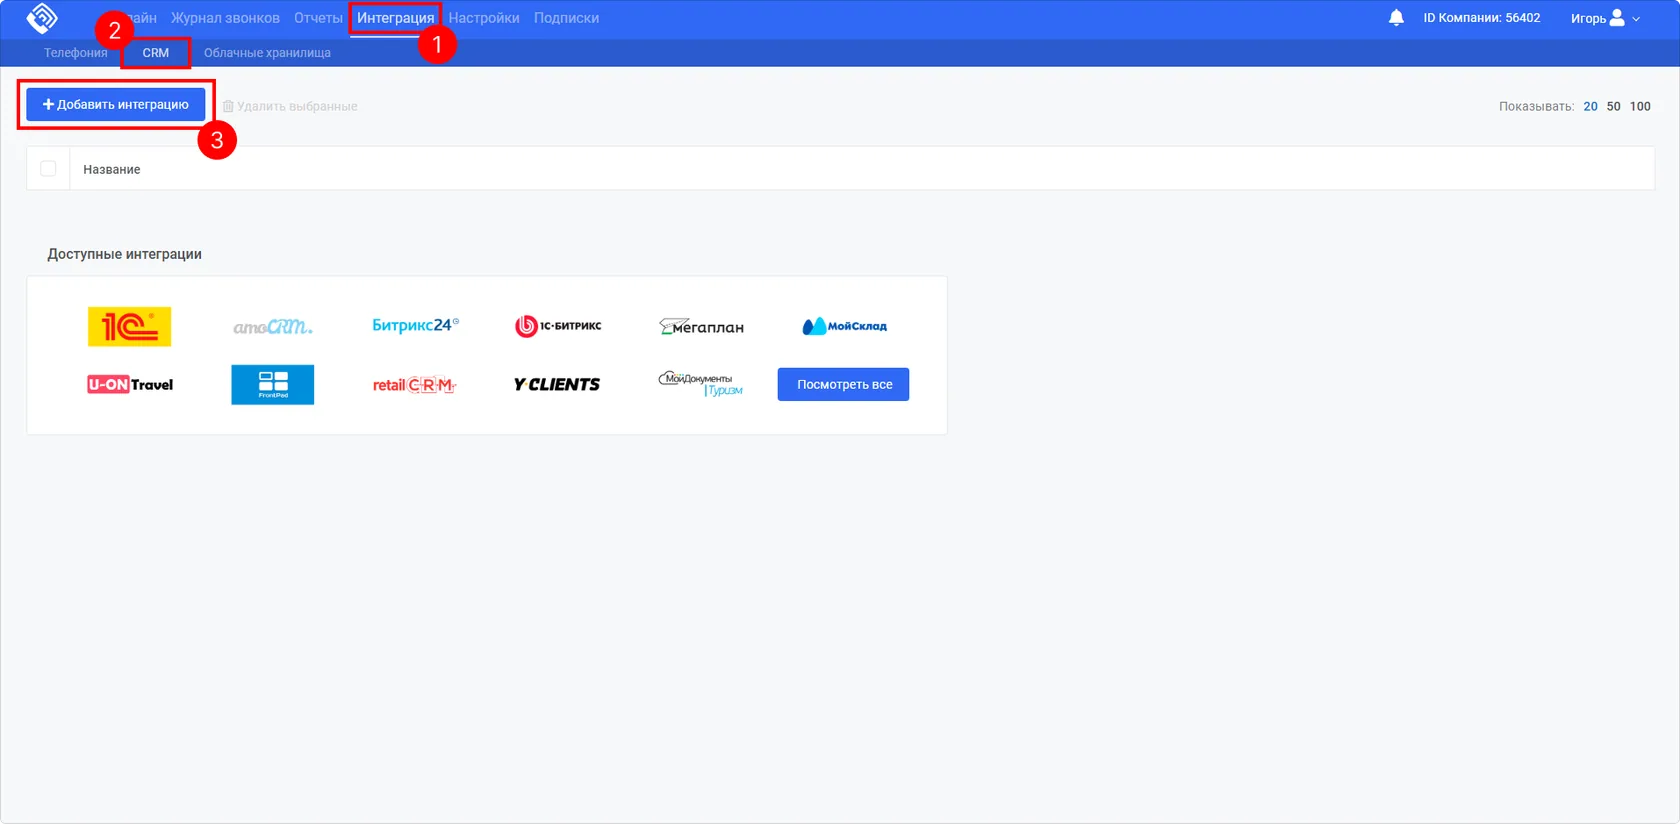Screen dimensions: 1680x824
Task: Click the U-ON Travel logo
Action: [129, 385]
